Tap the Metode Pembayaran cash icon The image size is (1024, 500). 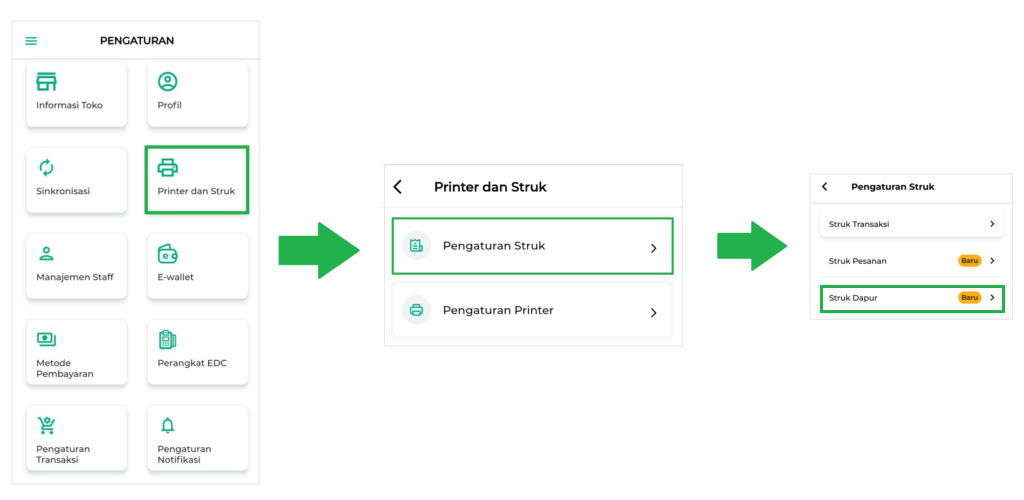point(47,340)
